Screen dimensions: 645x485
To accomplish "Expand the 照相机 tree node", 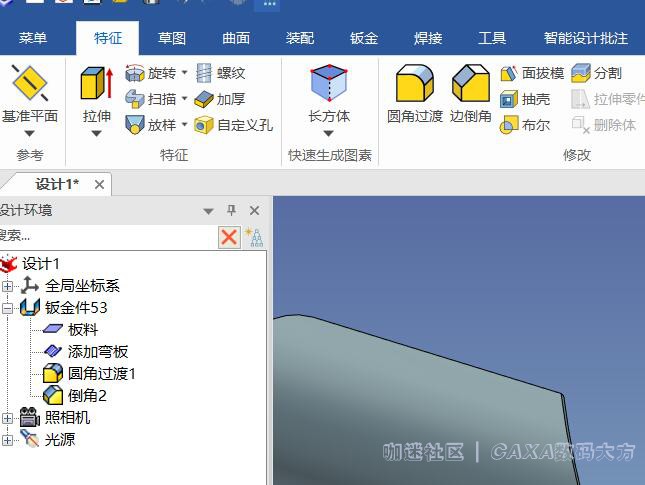I will [7, 418].
